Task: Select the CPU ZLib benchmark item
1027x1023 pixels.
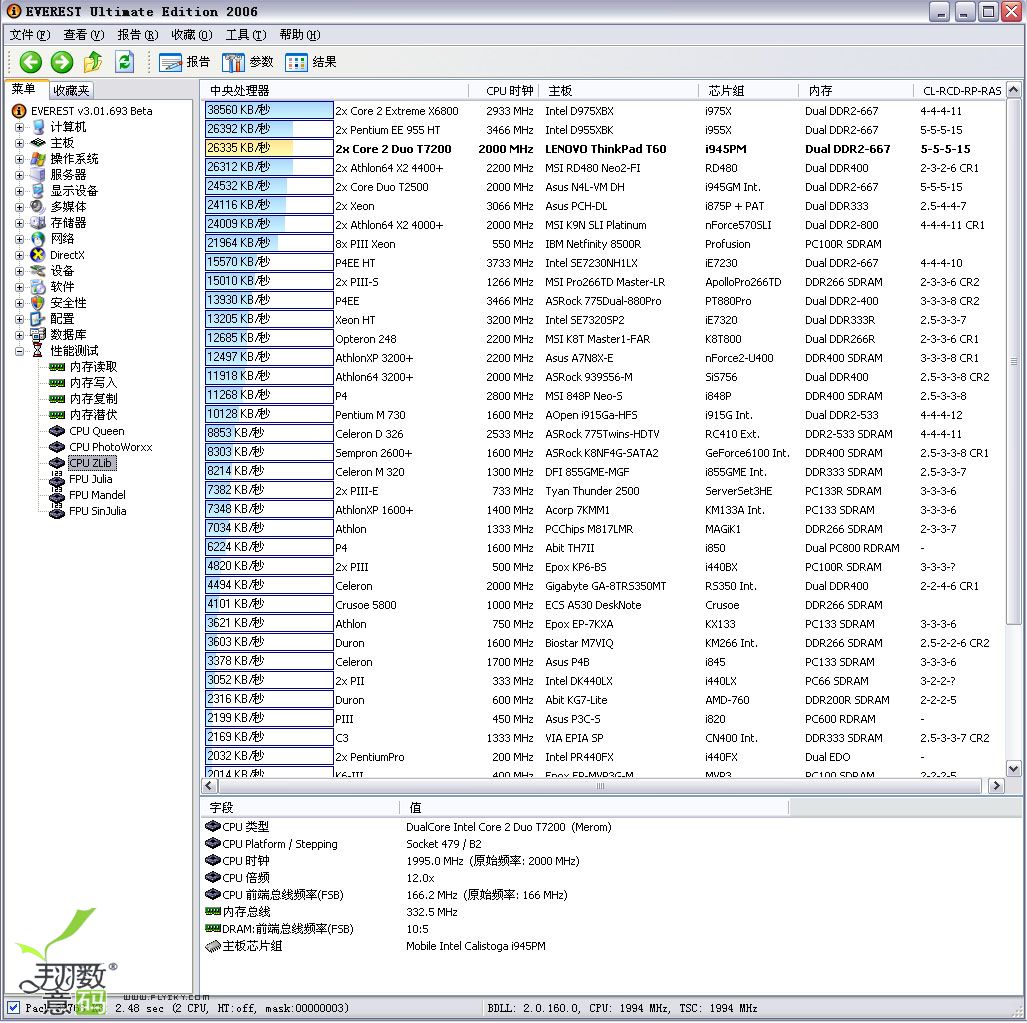Action: click(91, 463)
